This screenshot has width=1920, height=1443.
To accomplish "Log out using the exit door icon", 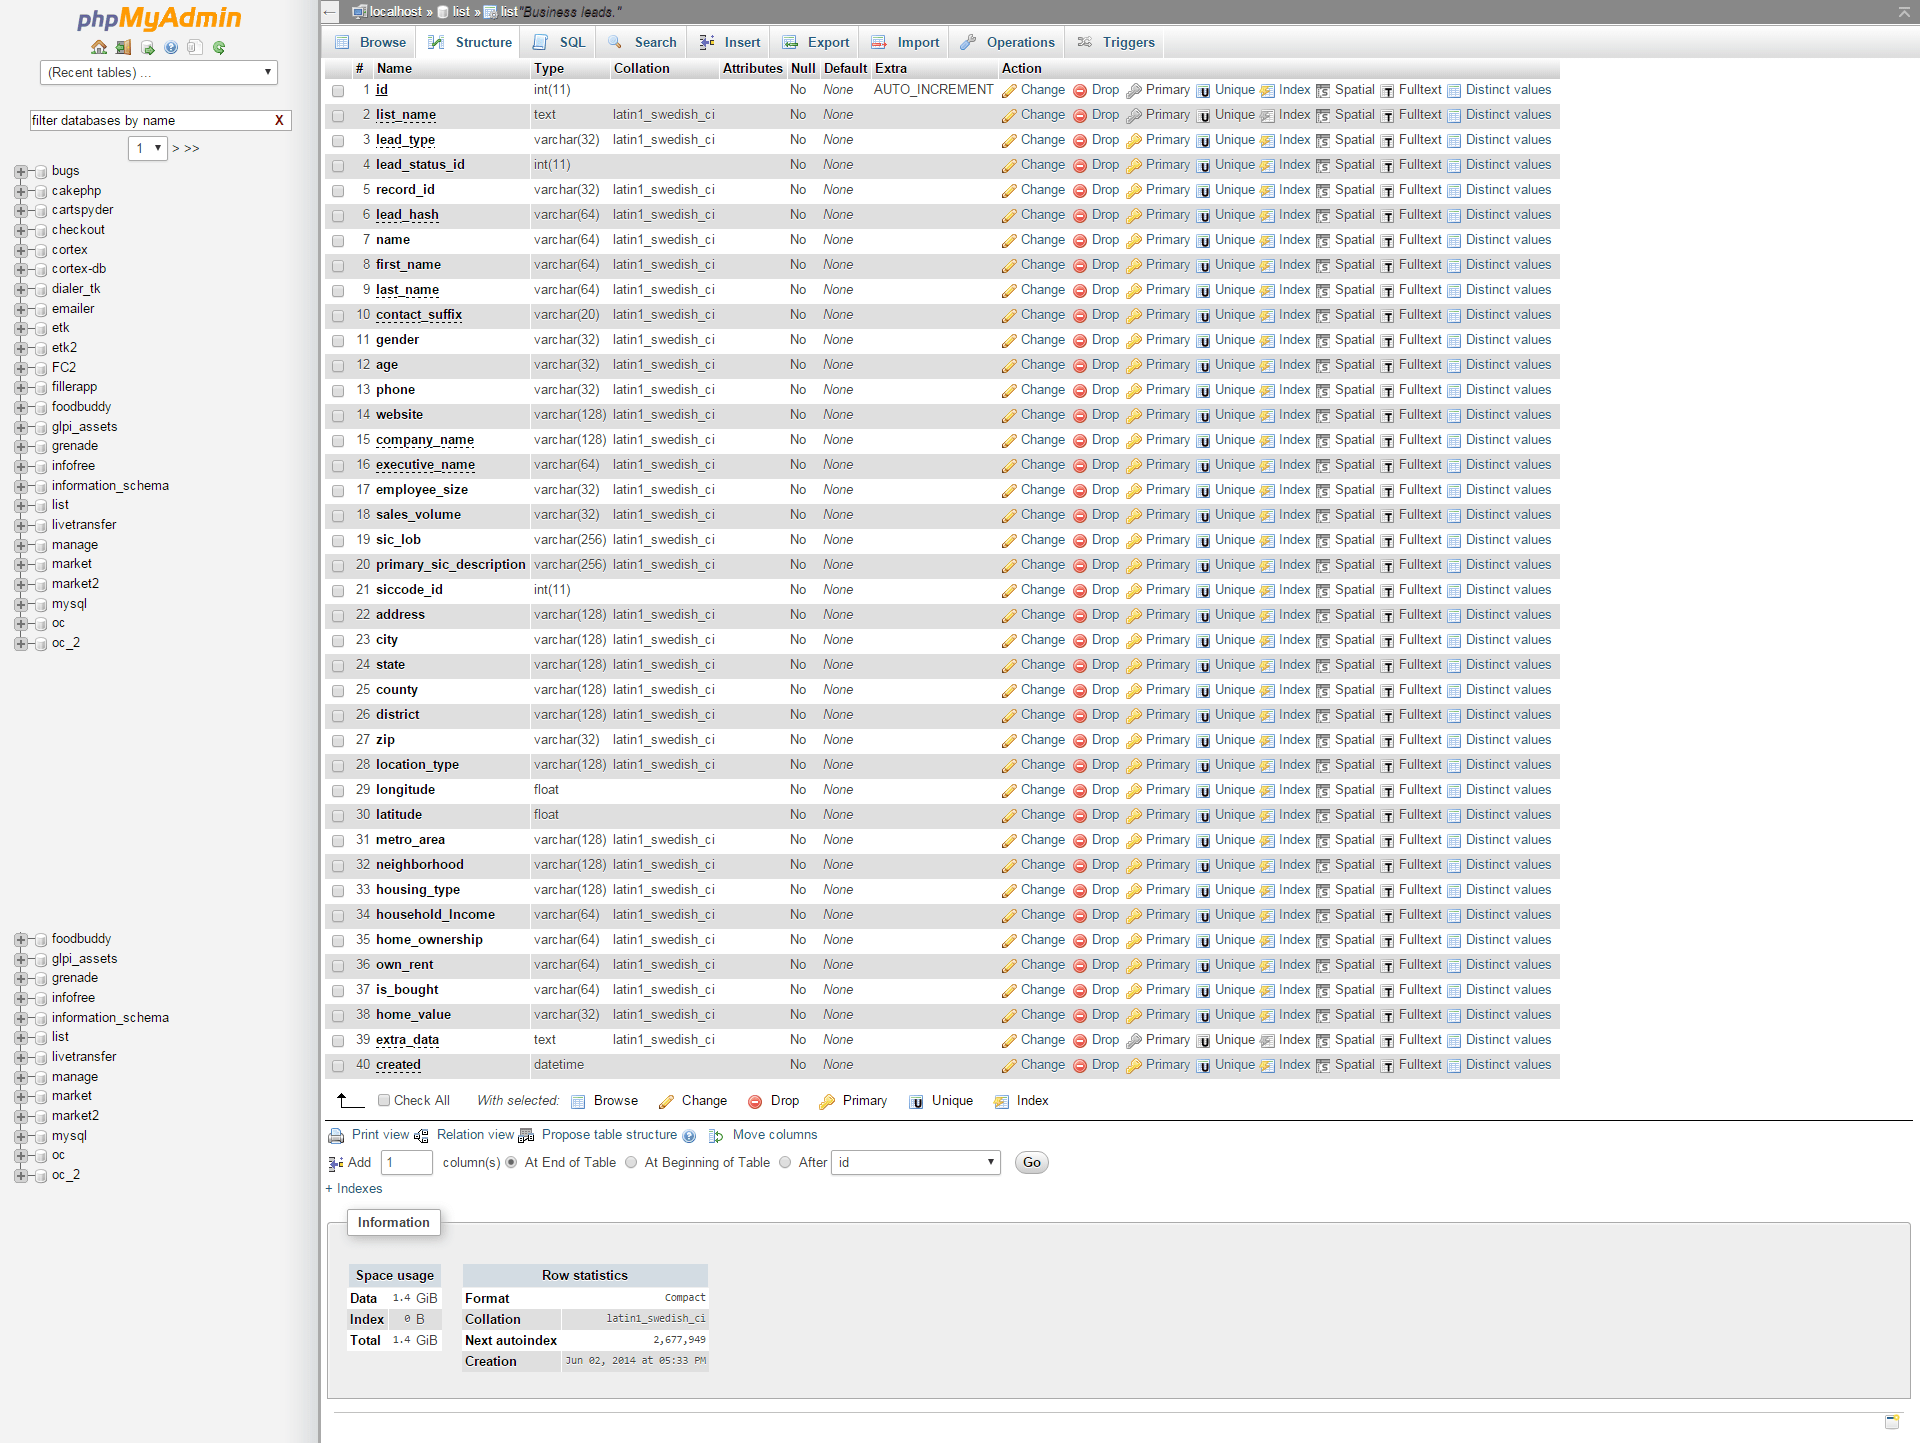I will point(123,47).
